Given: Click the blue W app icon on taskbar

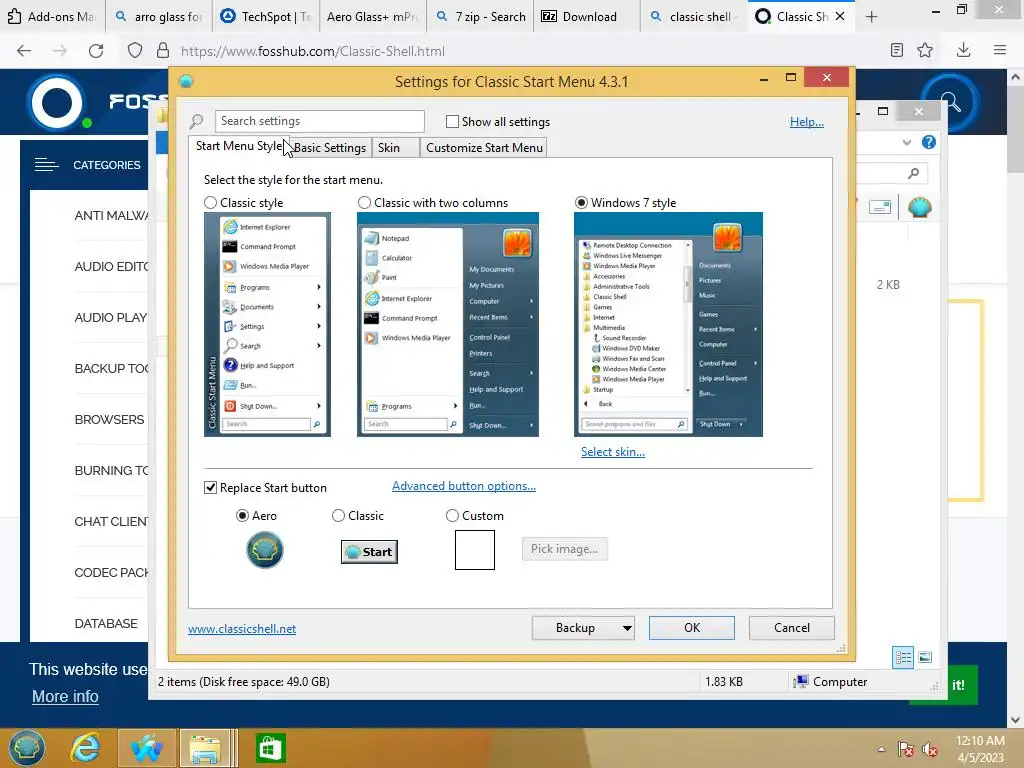Looking at the screenshot, I should point(147,748).
